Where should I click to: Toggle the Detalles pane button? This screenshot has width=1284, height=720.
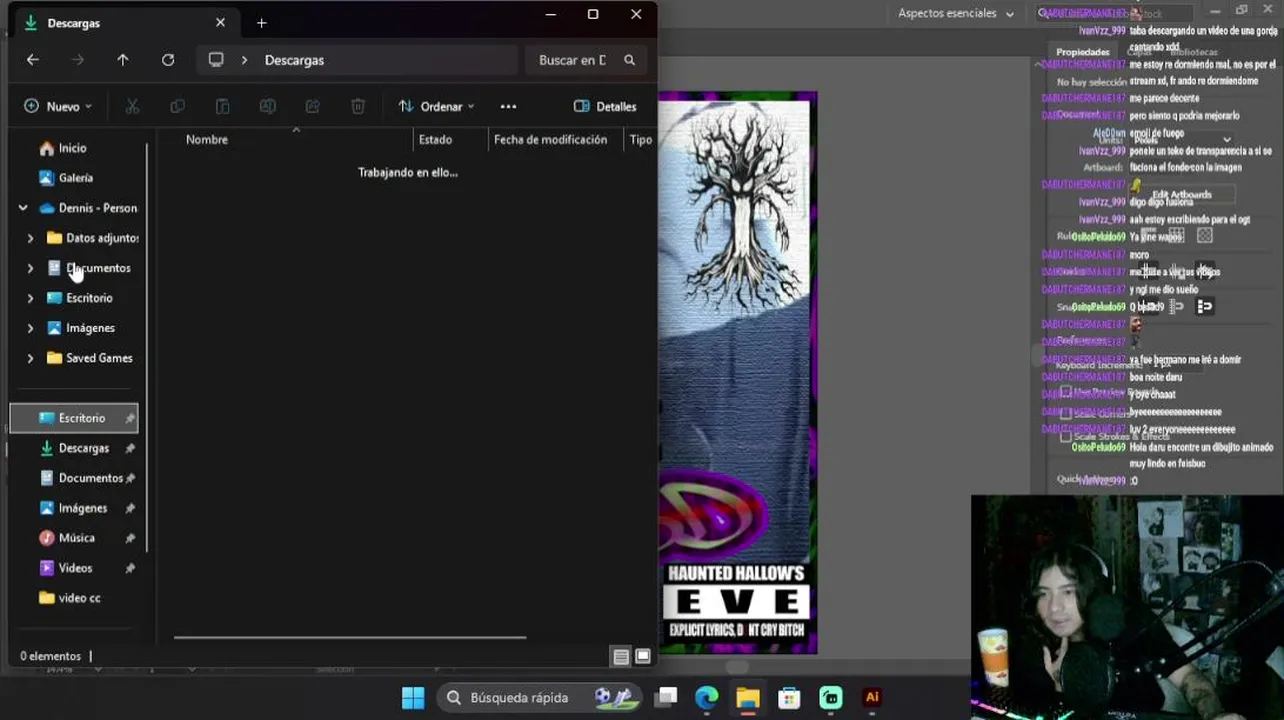pyautogui.click(x=604, y=106)
